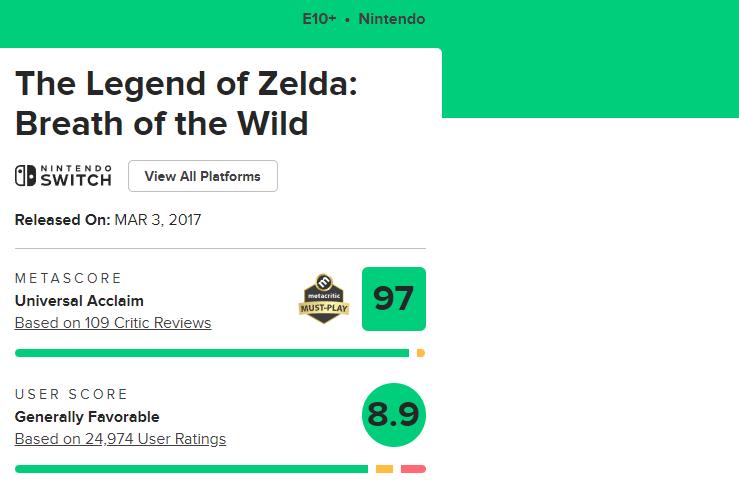This screenshot has width=739, height=480.
Task: Click red negative segment of user score bar
Action: (x=413, y=469)
